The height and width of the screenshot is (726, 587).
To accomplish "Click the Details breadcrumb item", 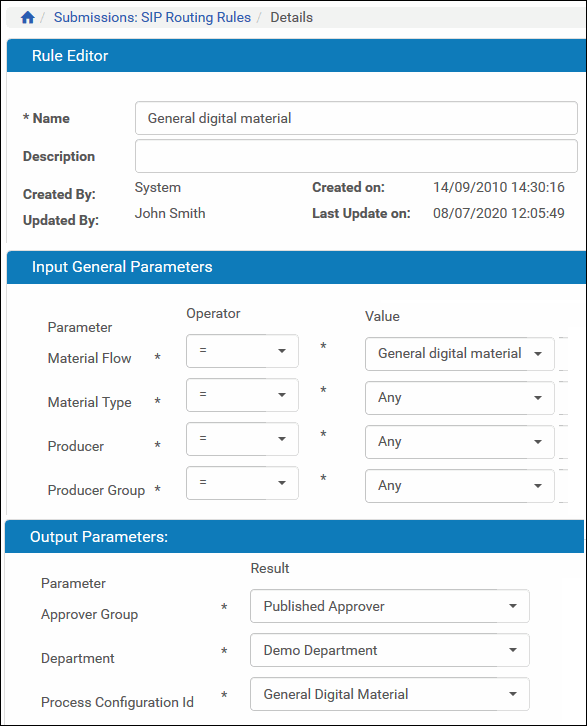I will [x=291, y=18].
